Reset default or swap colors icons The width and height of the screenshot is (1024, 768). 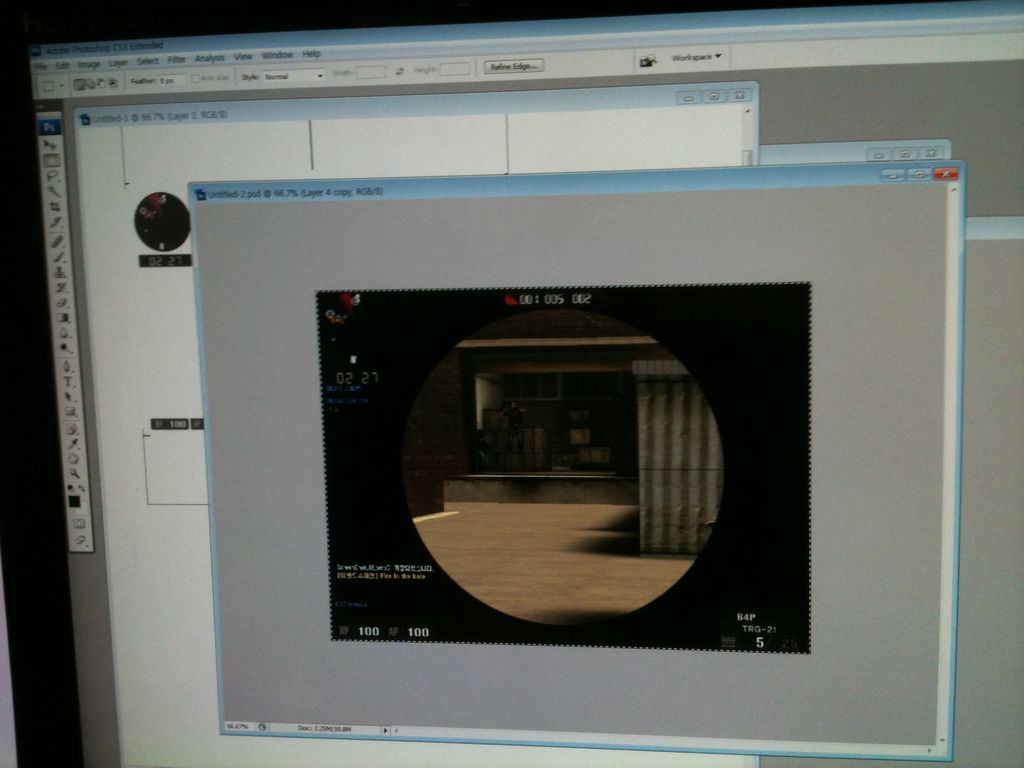pos(76,487)
